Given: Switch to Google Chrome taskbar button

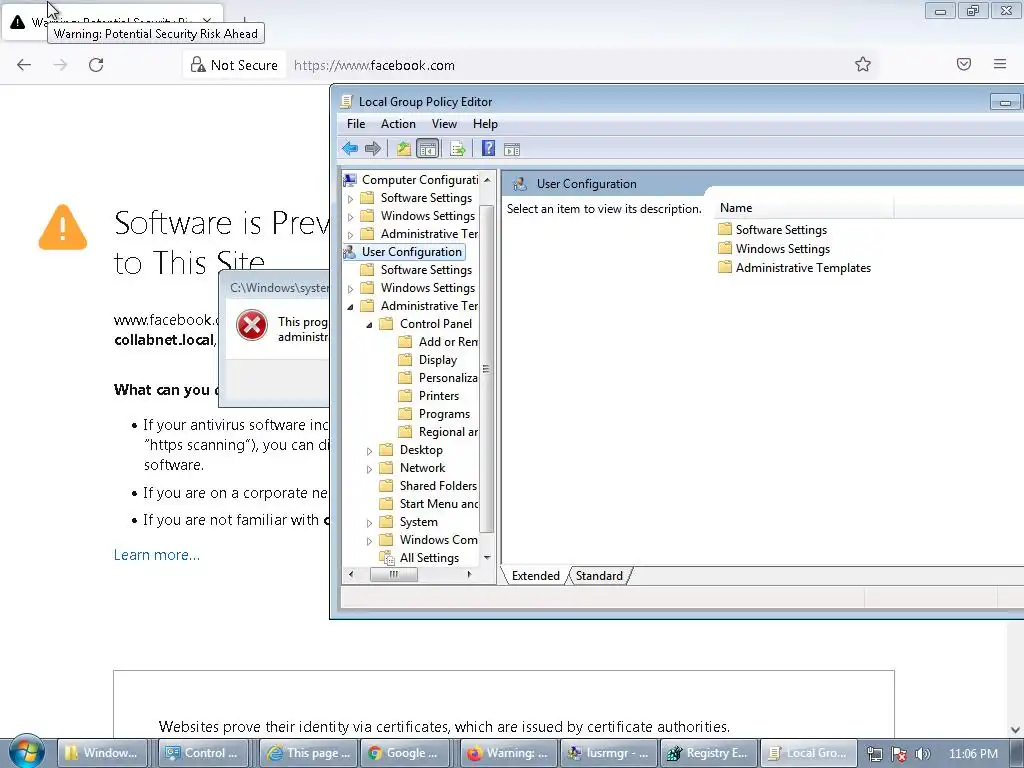Looking at the screenshot, I should click(406, 753).
